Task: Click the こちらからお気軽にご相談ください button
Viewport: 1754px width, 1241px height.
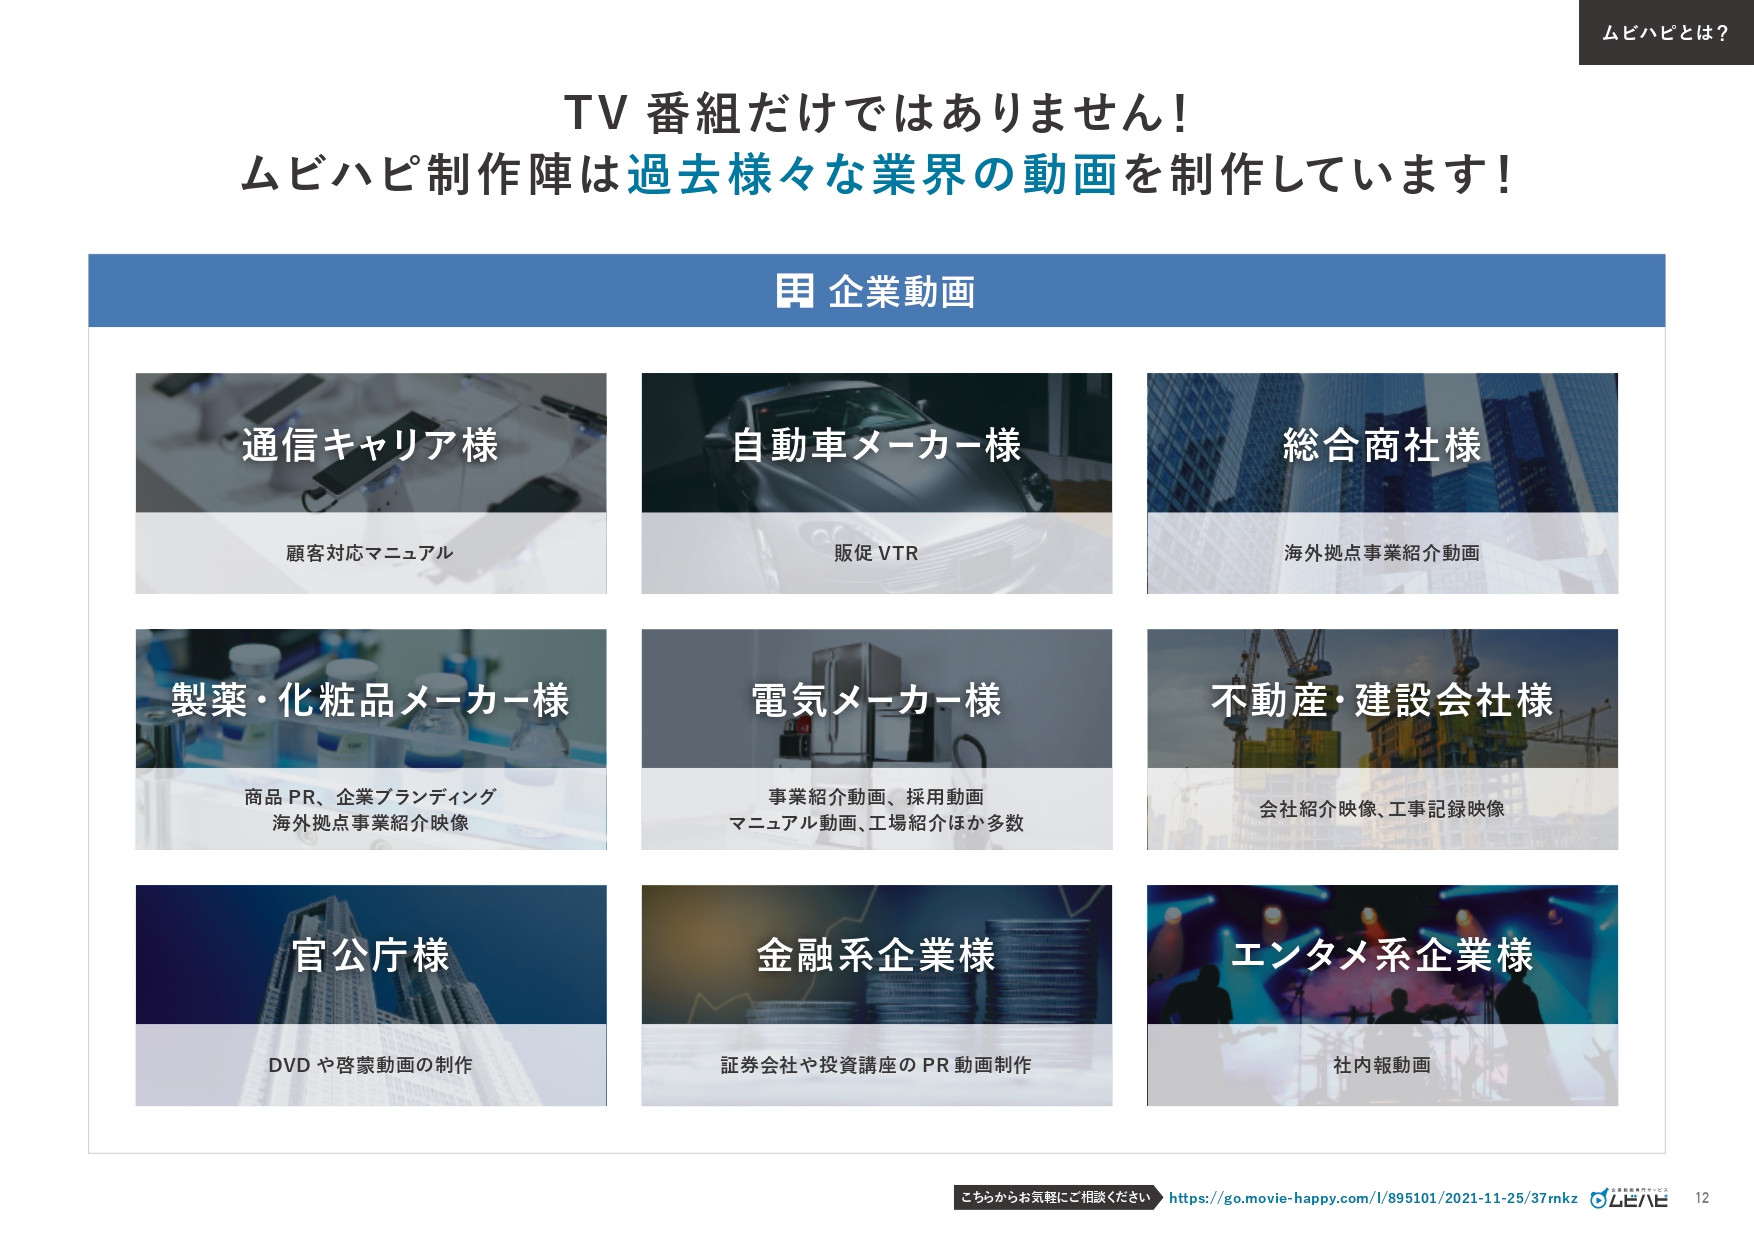Action: tap(1055, 1196)
